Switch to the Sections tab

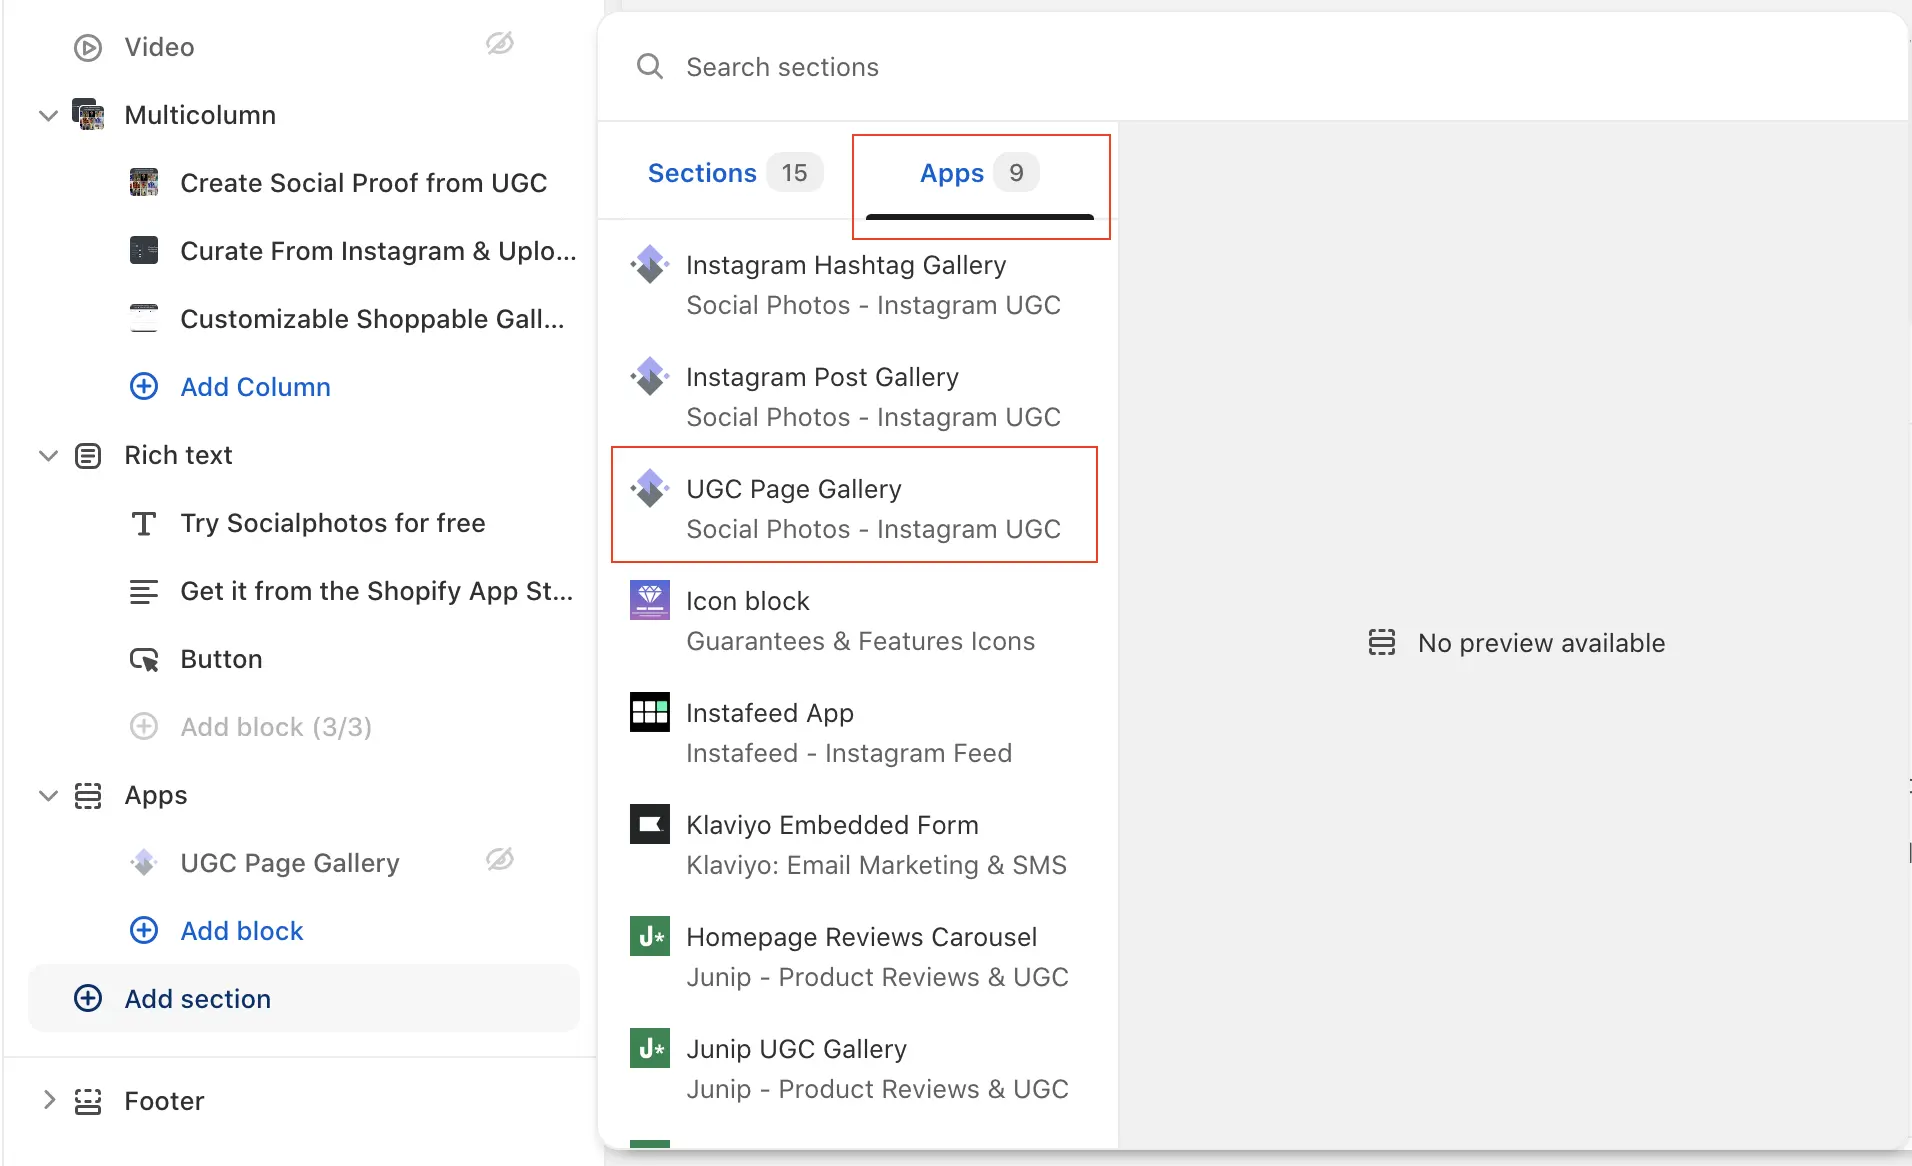(x=735, y=173)
